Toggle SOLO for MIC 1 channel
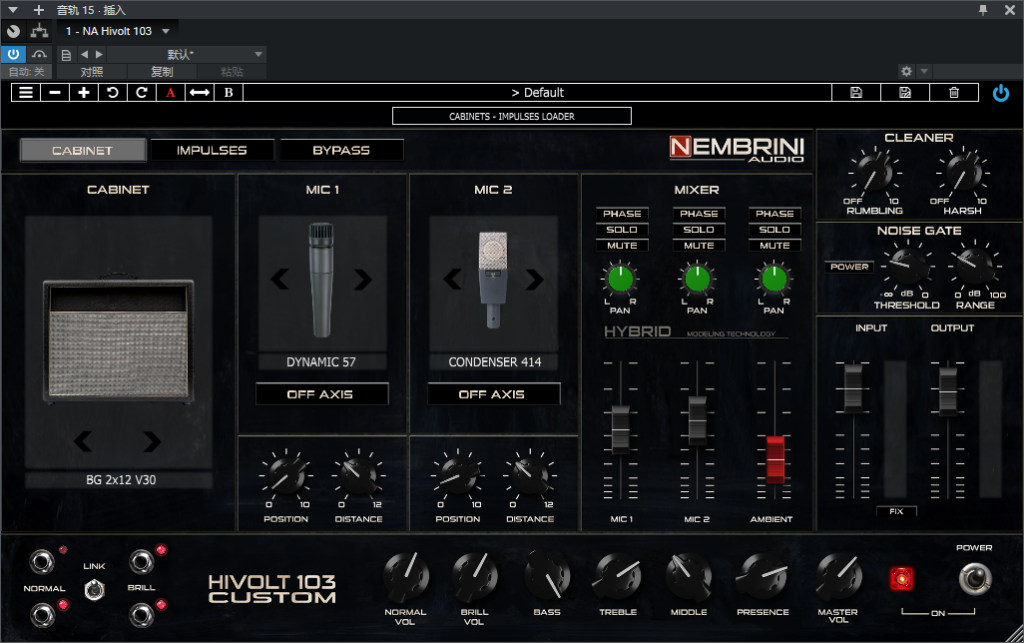This screenshot has width=1024, height=643. pyautogui.click(x=622, y=230)
